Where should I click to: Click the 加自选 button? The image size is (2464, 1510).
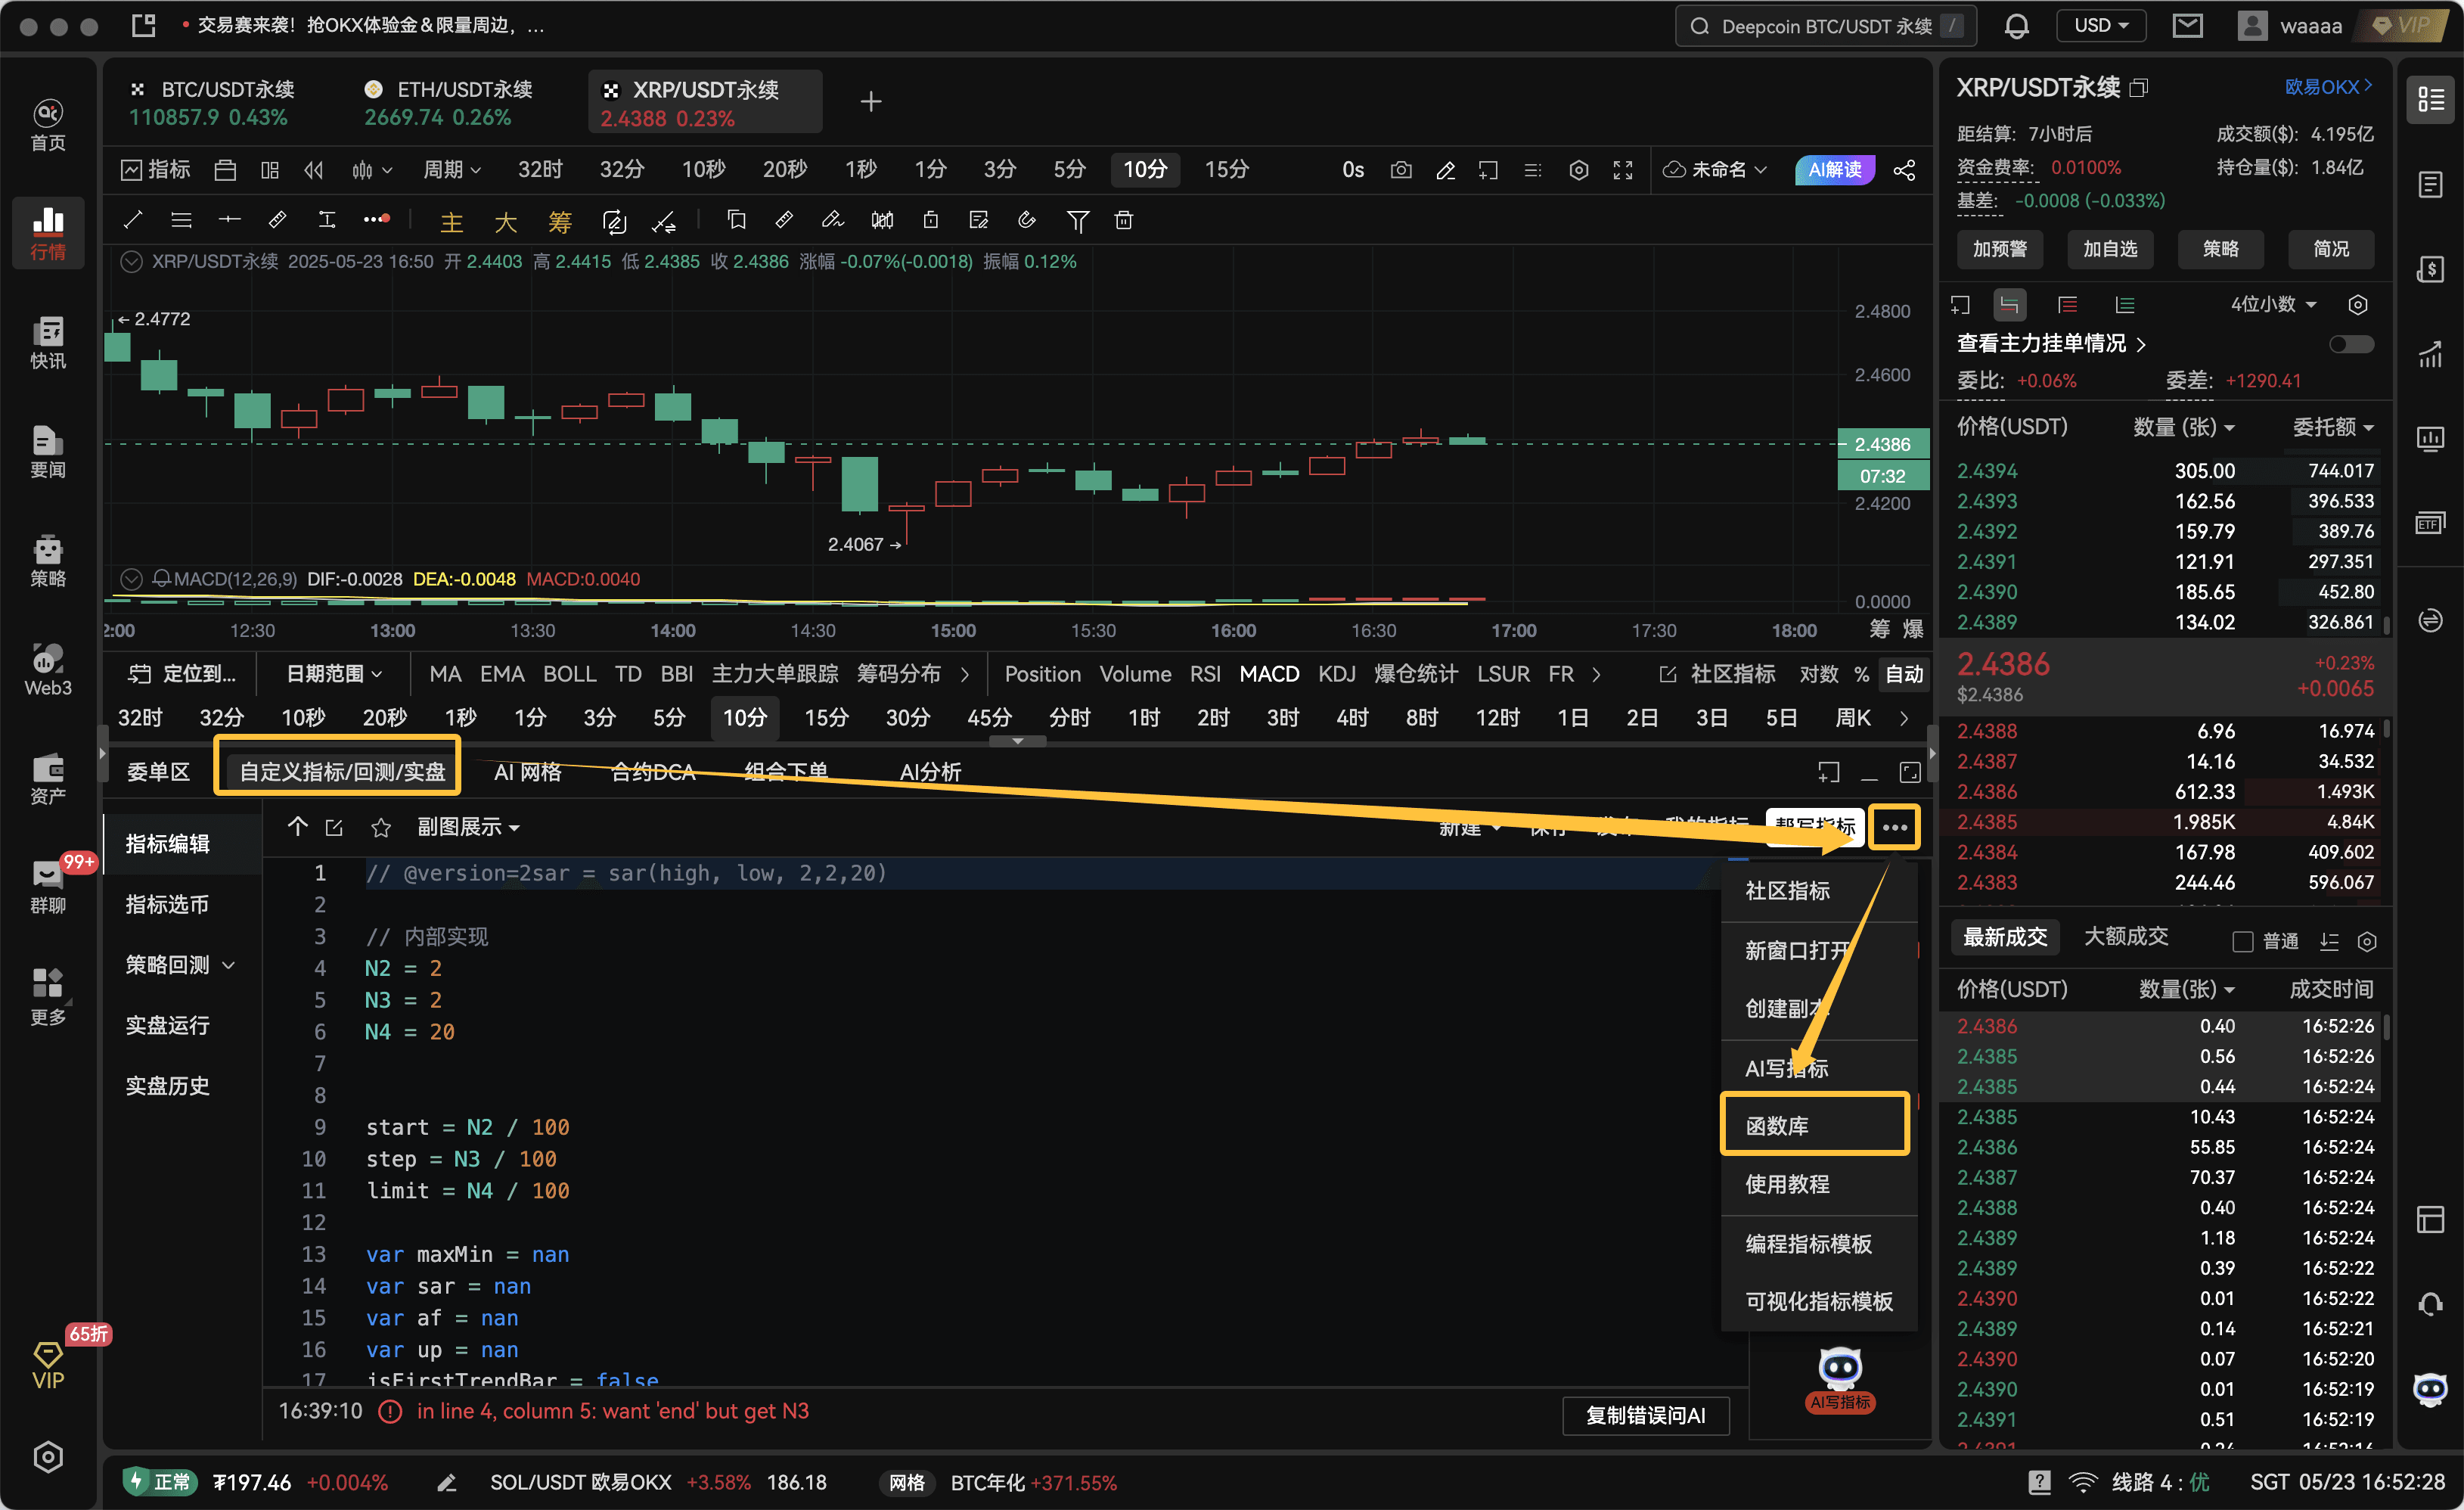[x=2109, y=249]
